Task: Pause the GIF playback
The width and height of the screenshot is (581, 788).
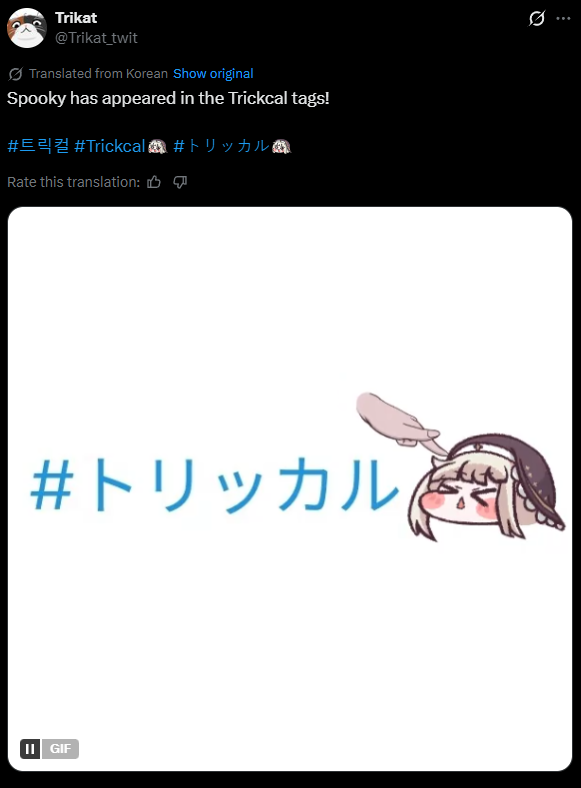Action: coord(30,749)
